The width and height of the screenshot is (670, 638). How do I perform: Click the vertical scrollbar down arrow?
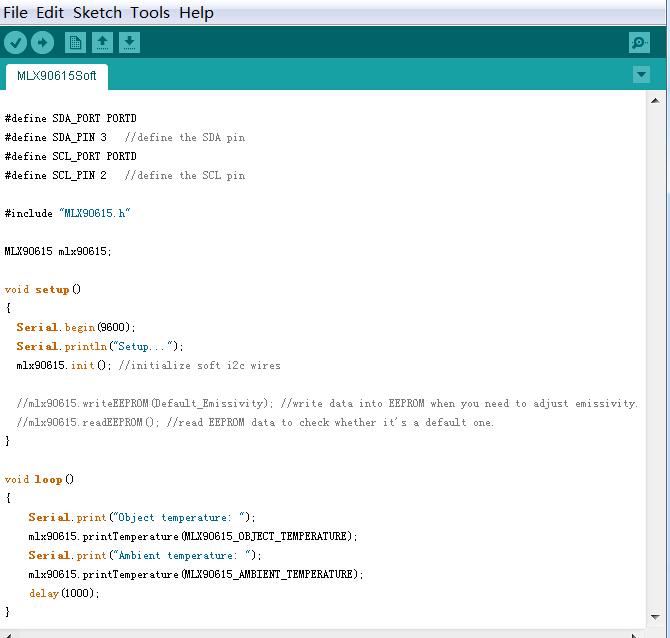pyautogui.click(x=655, y=617)
